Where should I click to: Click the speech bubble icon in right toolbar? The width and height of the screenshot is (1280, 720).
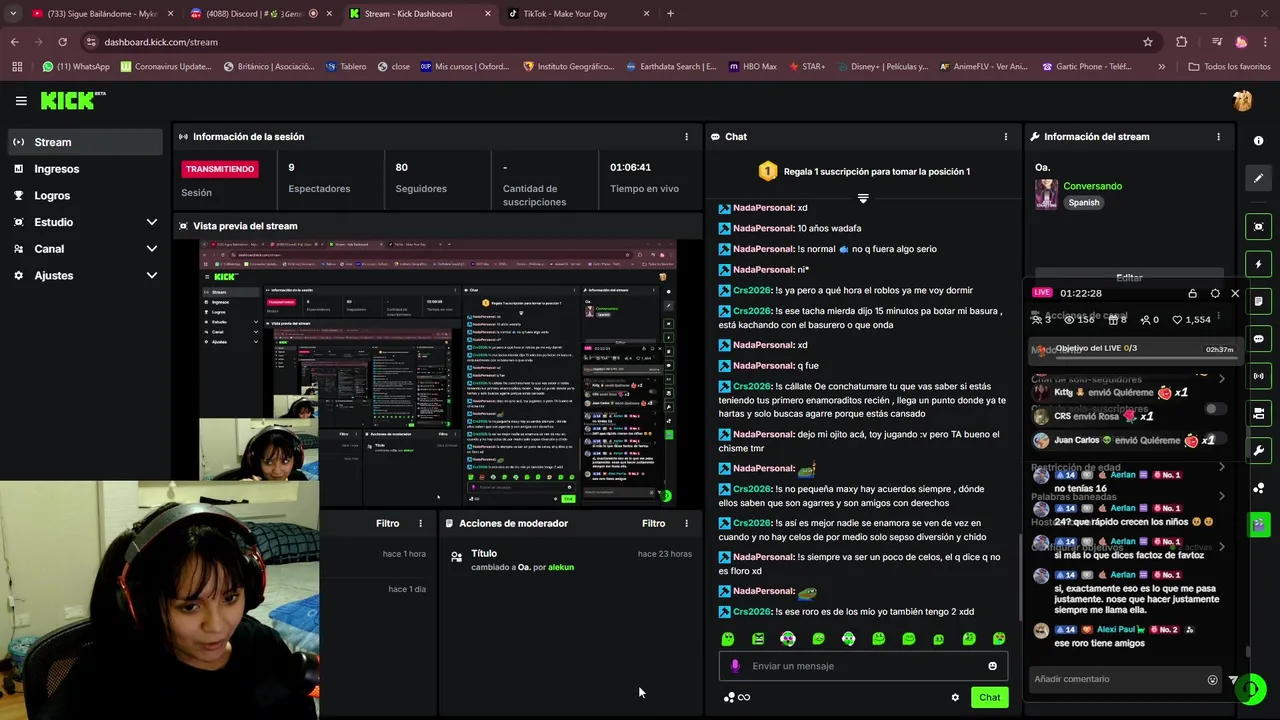[x=1259, y=339]
